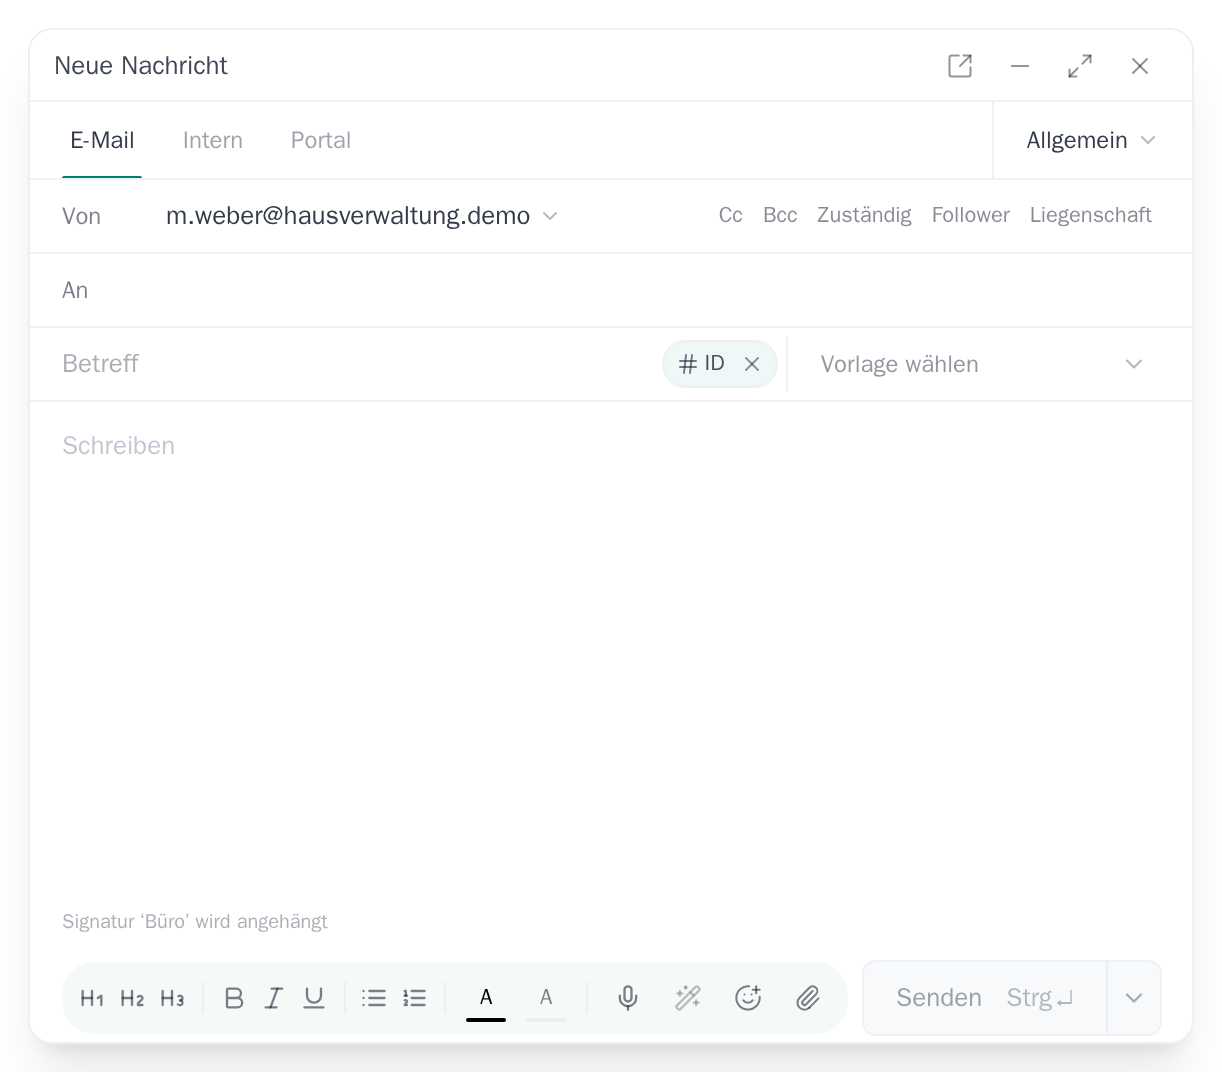Image resolution: width=1222 pixels, height=1072 pixels.
Task: Click the Signatur 'Büro' wird angehängt note
Action: click(195, 921)
